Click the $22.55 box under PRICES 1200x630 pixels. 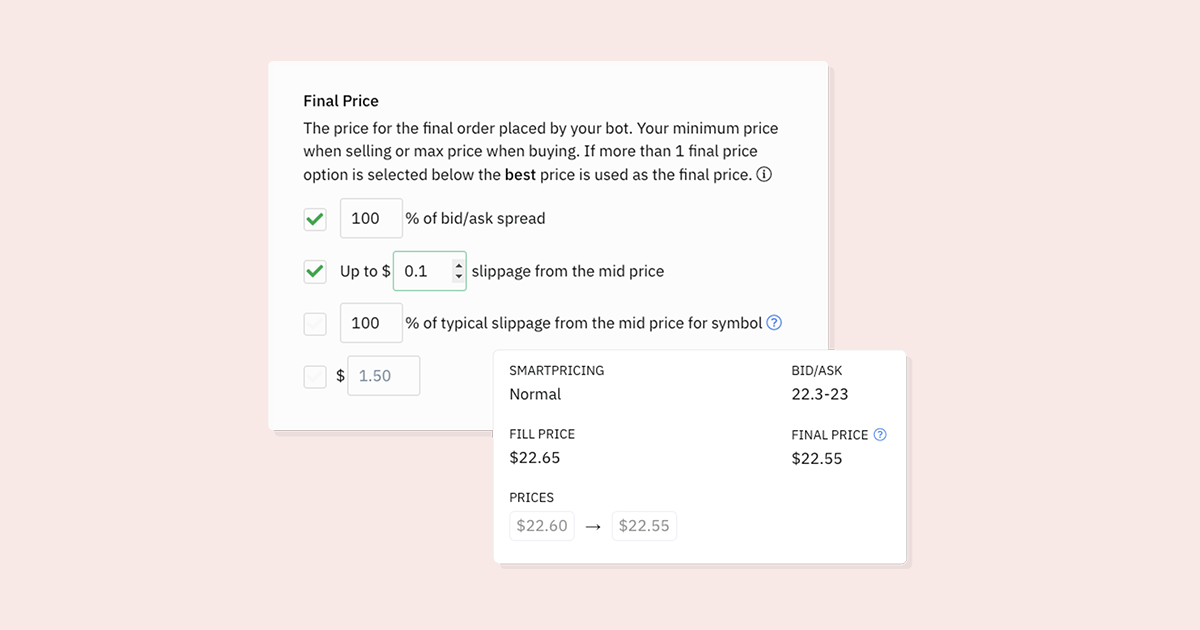point(644,526)
